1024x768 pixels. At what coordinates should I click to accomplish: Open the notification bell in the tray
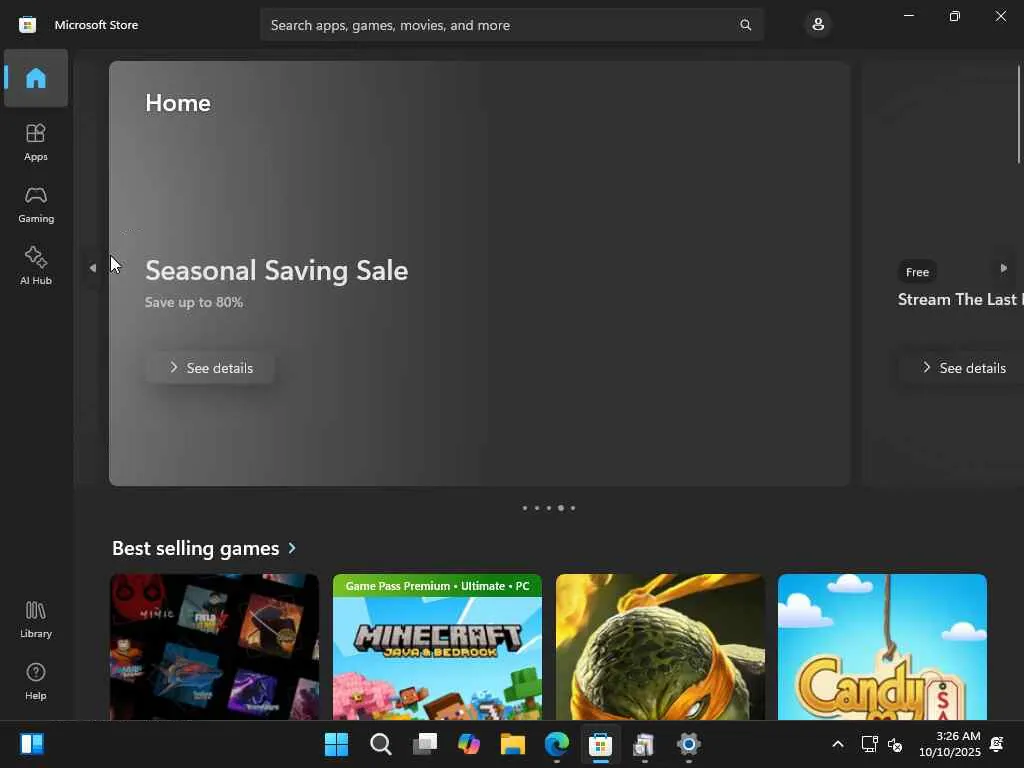997,744
